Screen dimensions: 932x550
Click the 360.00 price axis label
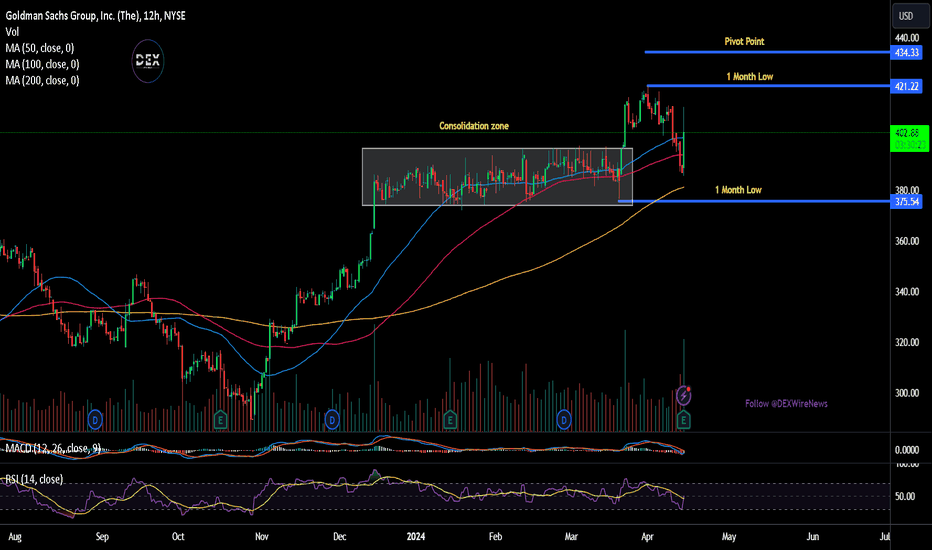(907, 241)
